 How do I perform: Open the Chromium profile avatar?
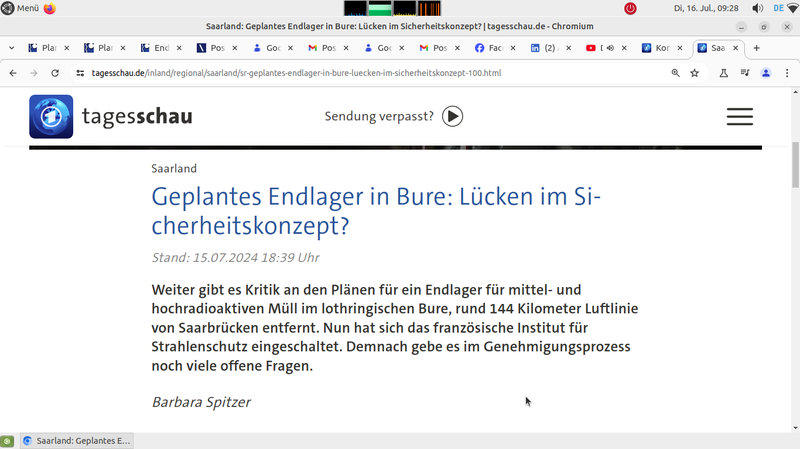coord(766,73)
